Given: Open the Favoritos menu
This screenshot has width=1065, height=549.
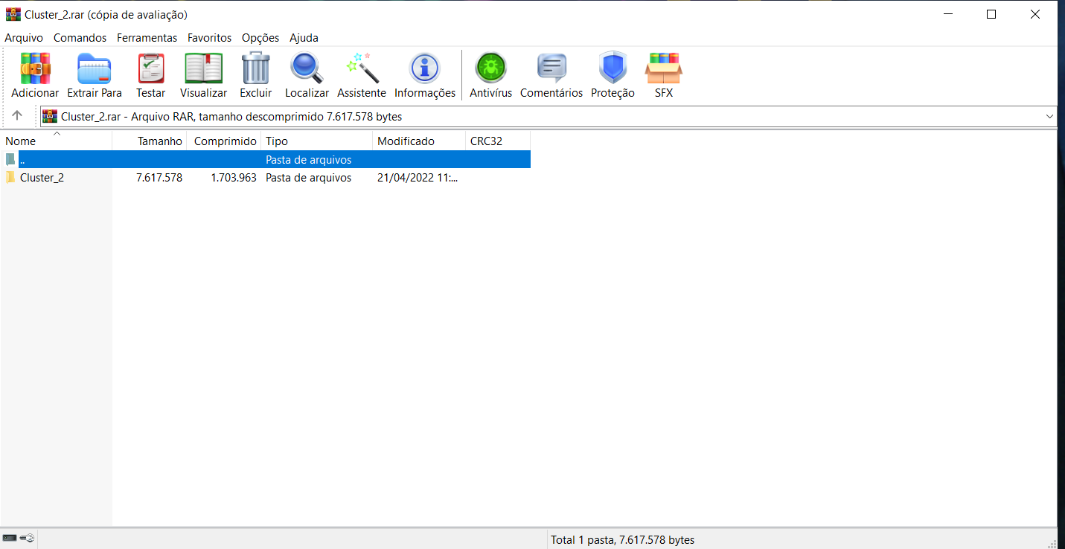Looking at the screenshot, I should pos(209,38).
